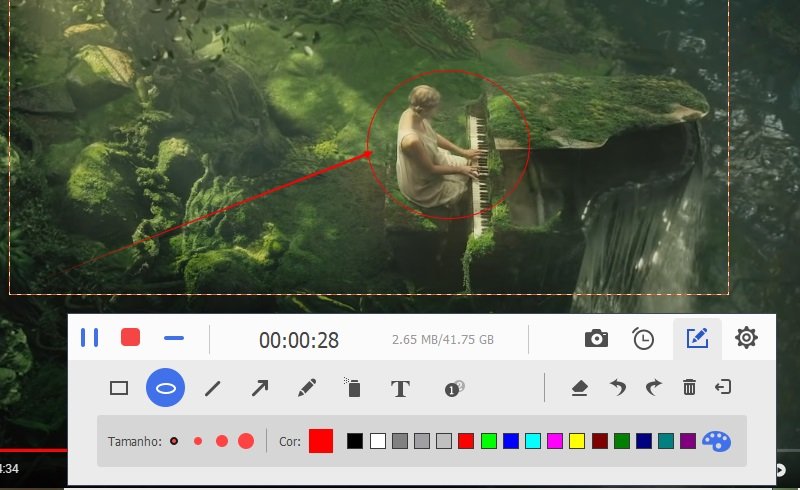
Task: Pause the recording
Action: [90, 338]
